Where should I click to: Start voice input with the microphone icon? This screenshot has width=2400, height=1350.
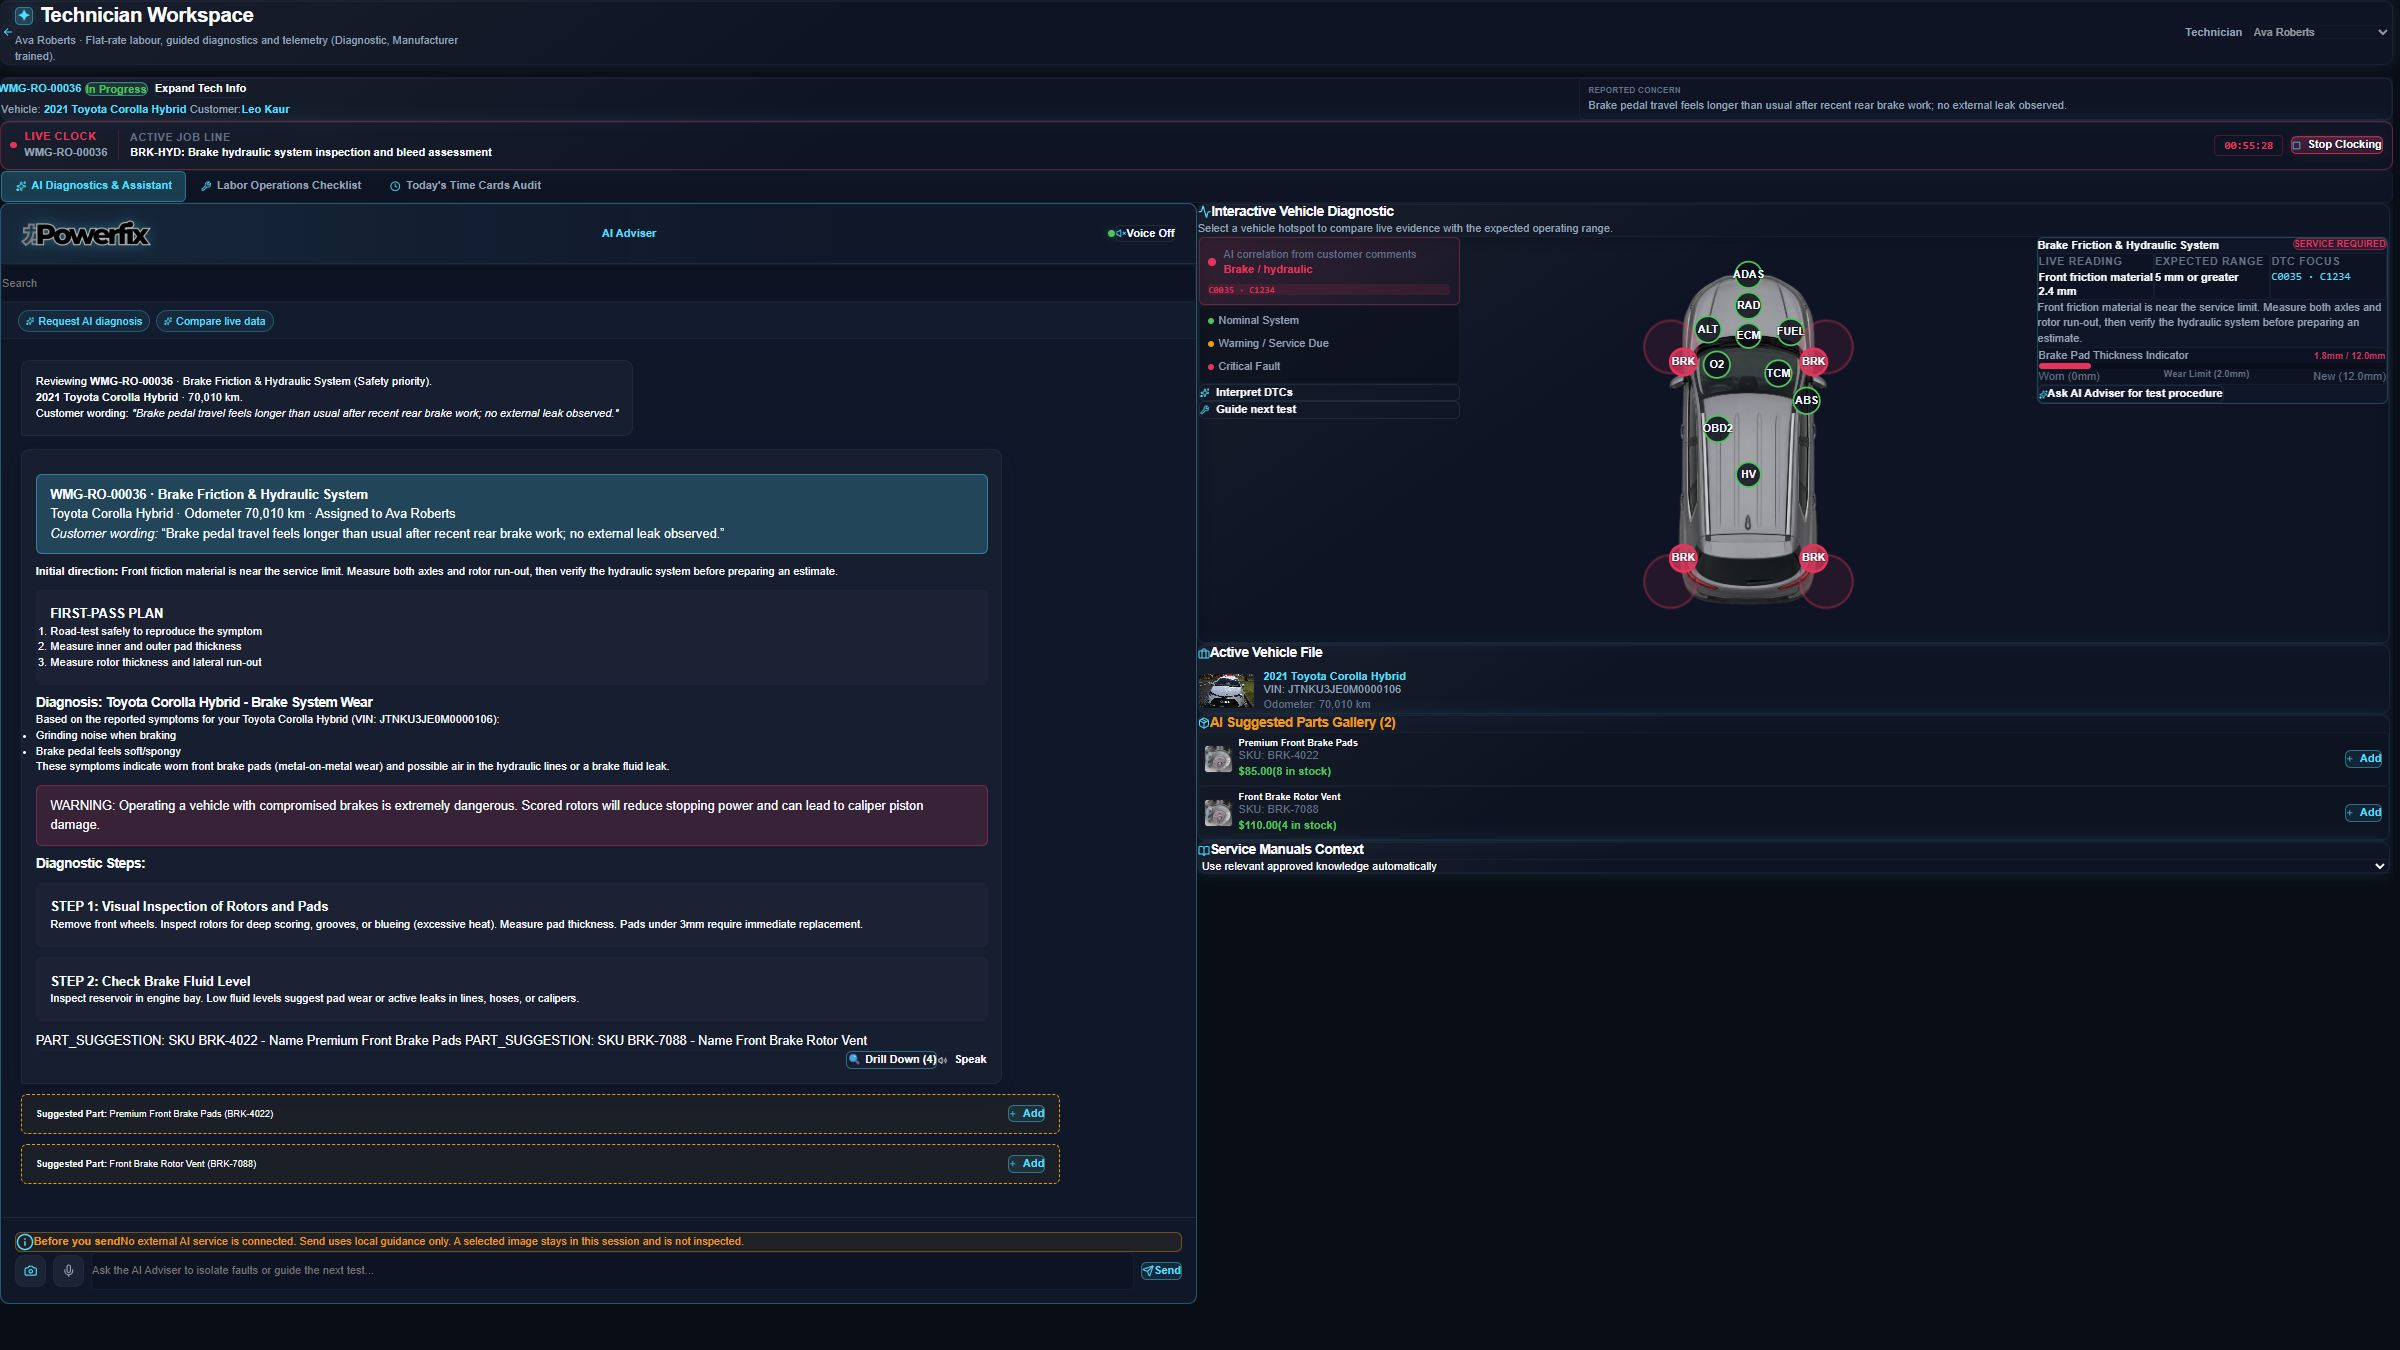tap(69, 1271)
